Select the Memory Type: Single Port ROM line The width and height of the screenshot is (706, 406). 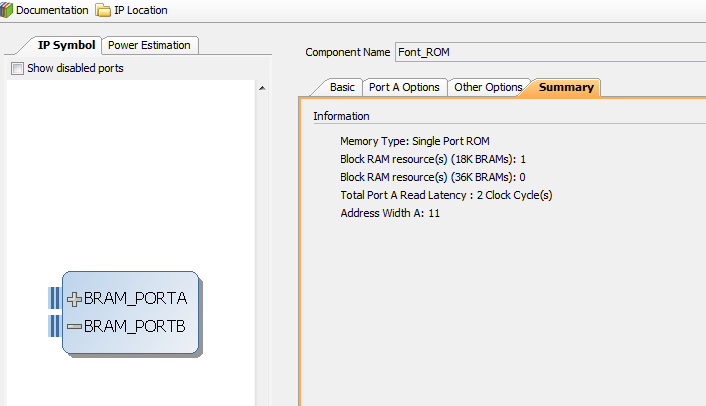(415, 141)
